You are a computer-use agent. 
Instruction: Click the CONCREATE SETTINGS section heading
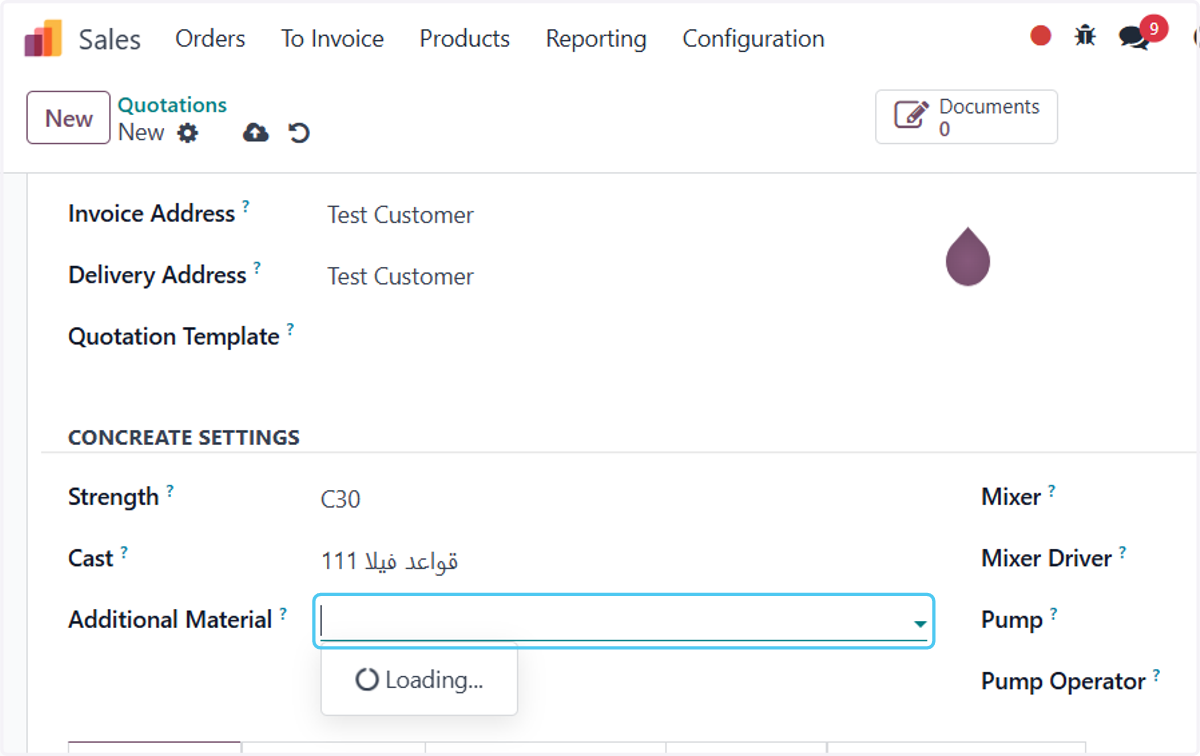pyautogui.click(x=184, y=438)
